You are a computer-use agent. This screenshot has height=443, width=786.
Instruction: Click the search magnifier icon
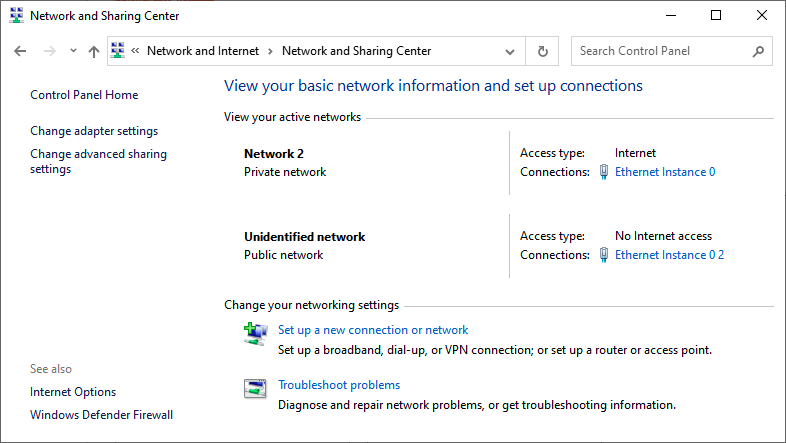tap(758, 51)
